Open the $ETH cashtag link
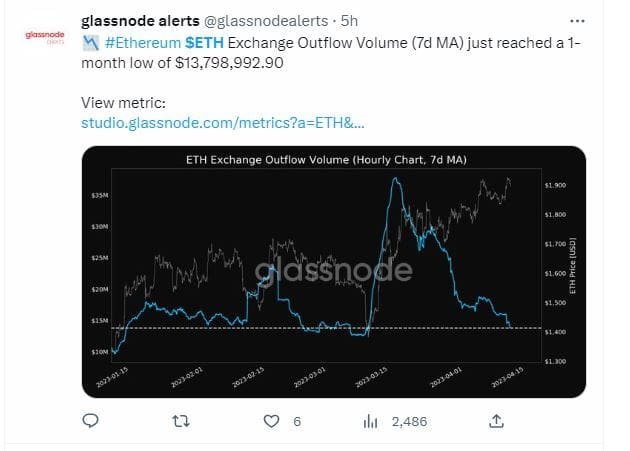 205,43
